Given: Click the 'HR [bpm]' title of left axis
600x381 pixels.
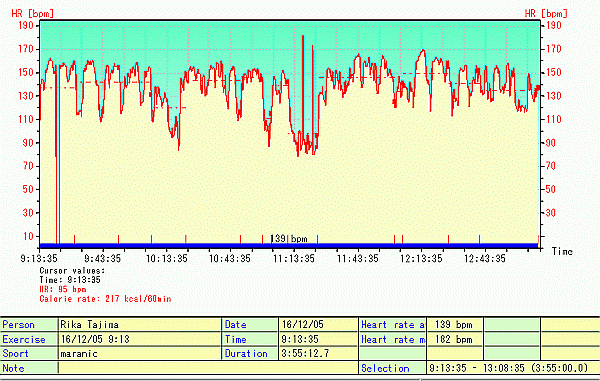Looking at the screenshot, I should tap(33, 13).
